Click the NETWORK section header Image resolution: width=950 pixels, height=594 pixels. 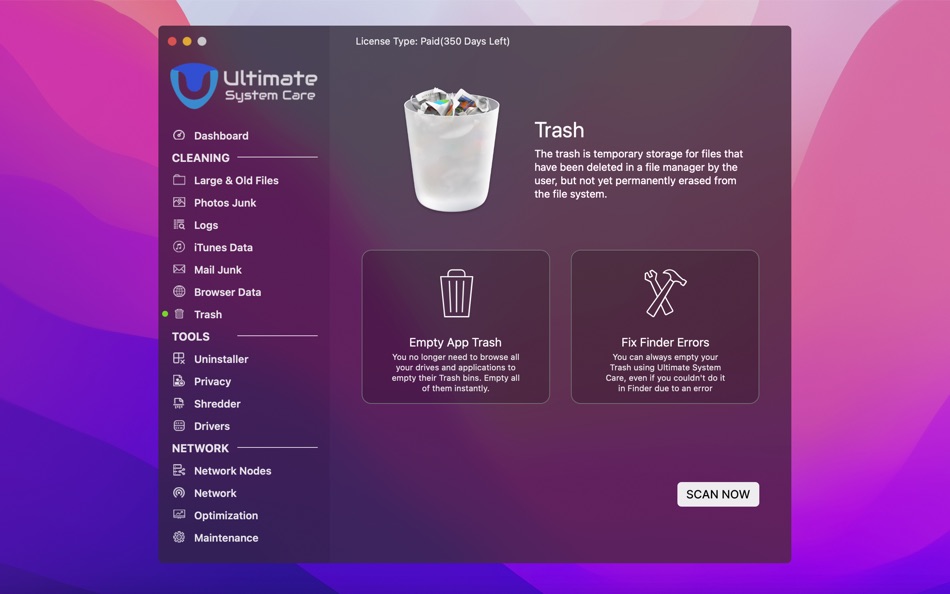(x=200, y=449)
